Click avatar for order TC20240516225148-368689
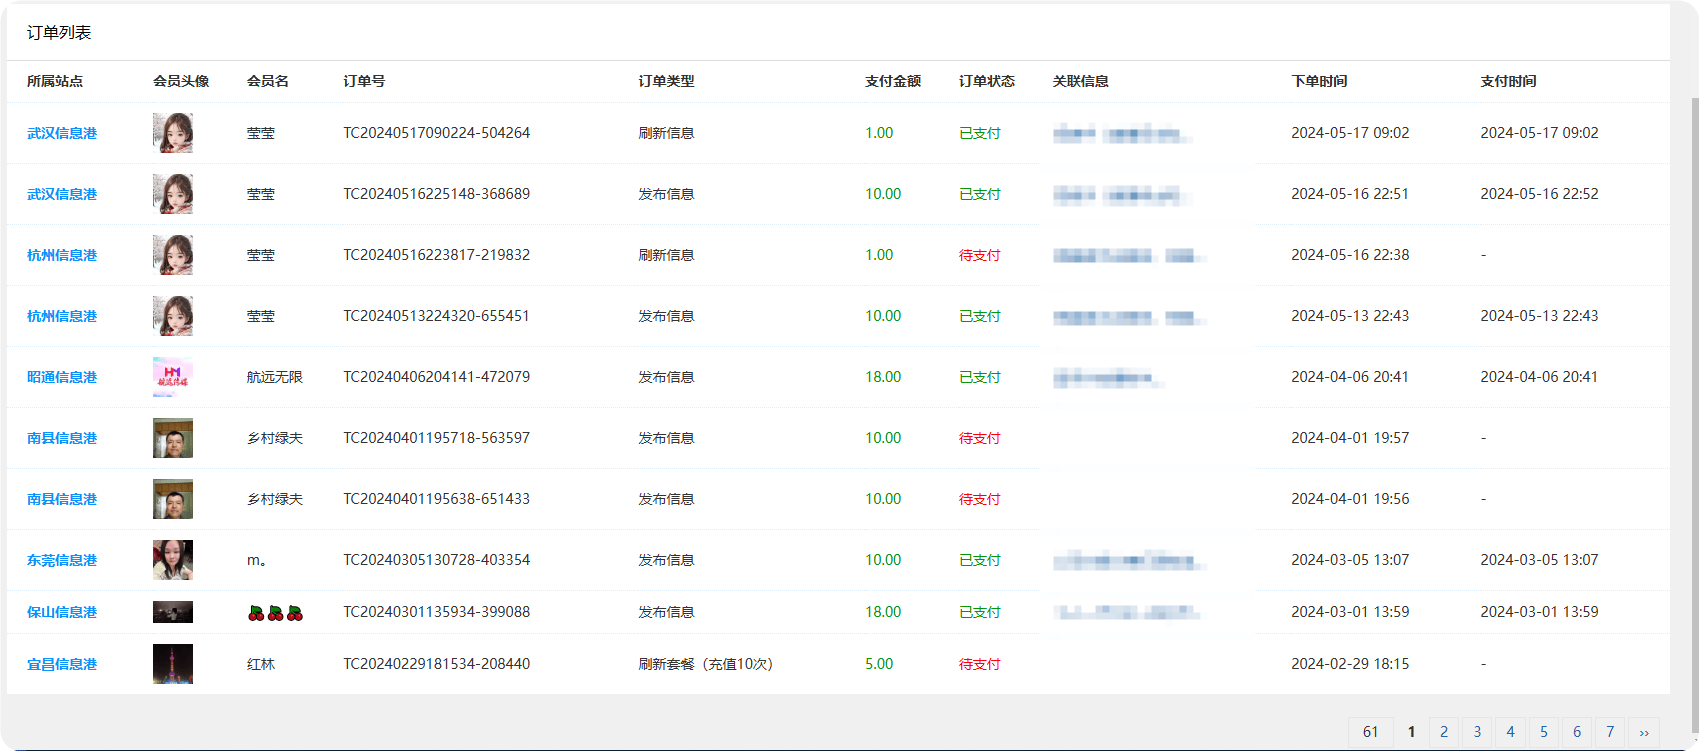The width and height of the screenshot is (1699, 751). coord(173,194)
